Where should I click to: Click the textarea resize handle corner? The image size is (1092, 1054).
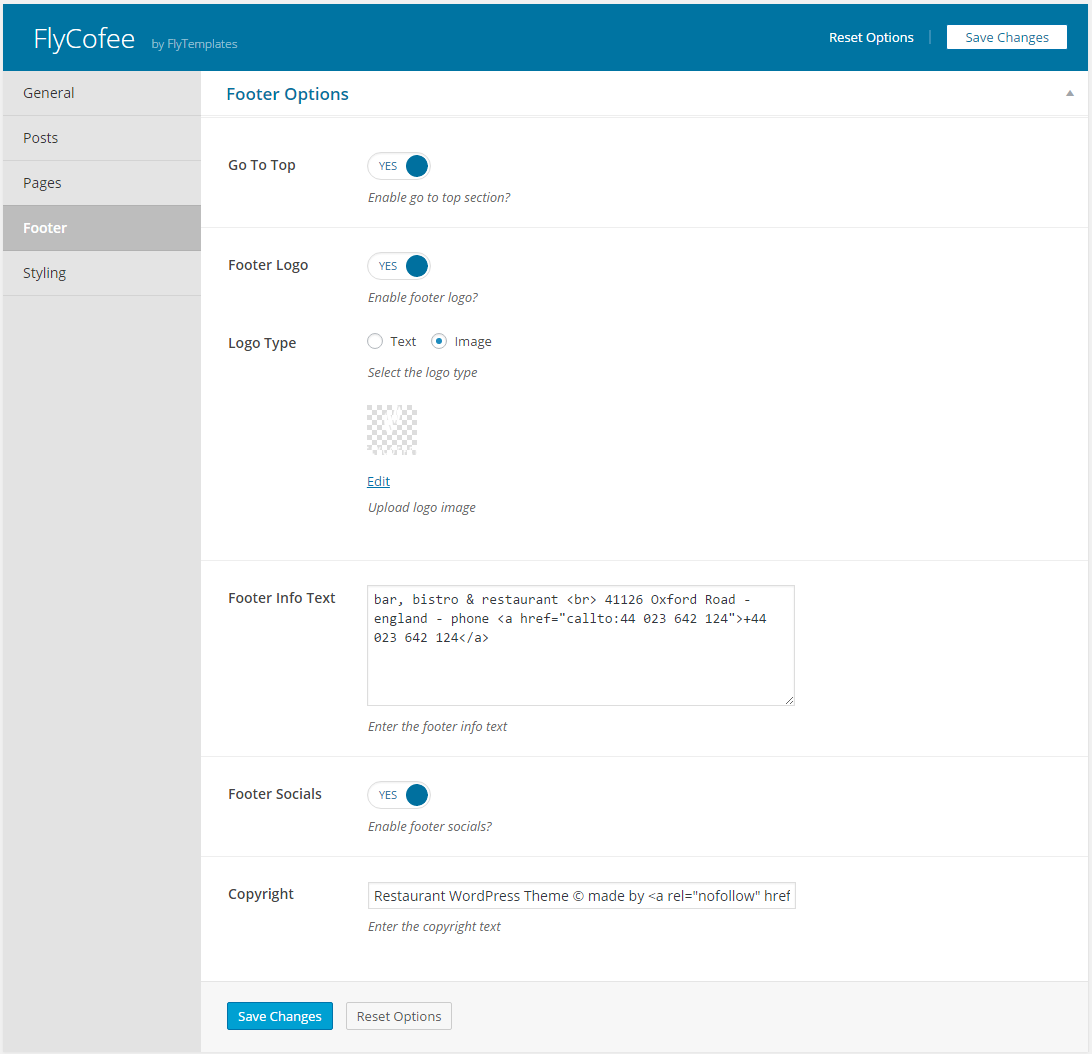point(789,700)
